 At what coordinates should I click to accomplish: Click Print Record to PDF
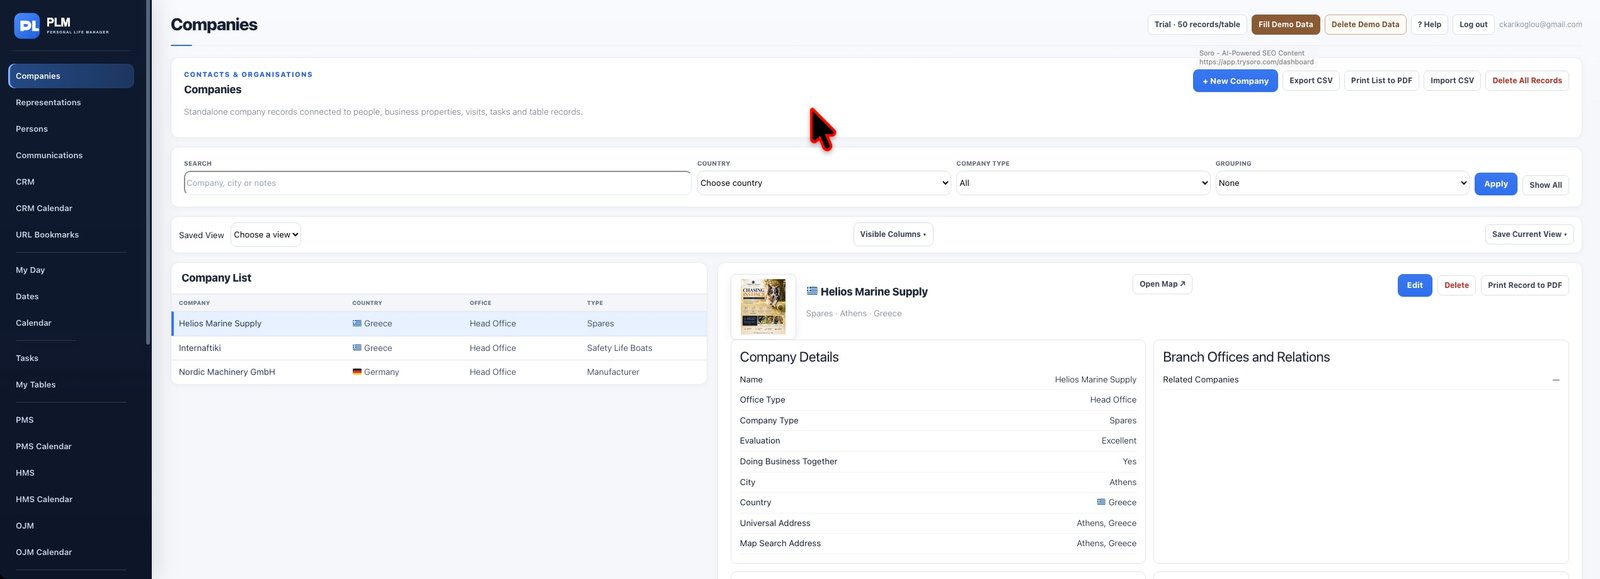(x=1524, y=285)
